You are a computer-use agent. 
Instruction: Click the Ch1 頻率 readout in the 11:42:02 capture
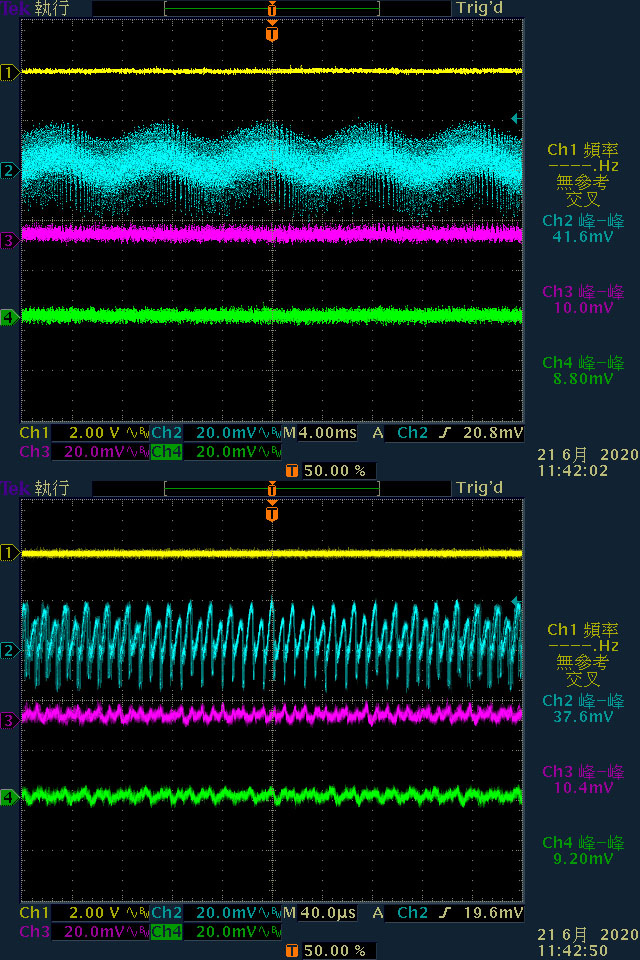(583, 174)
